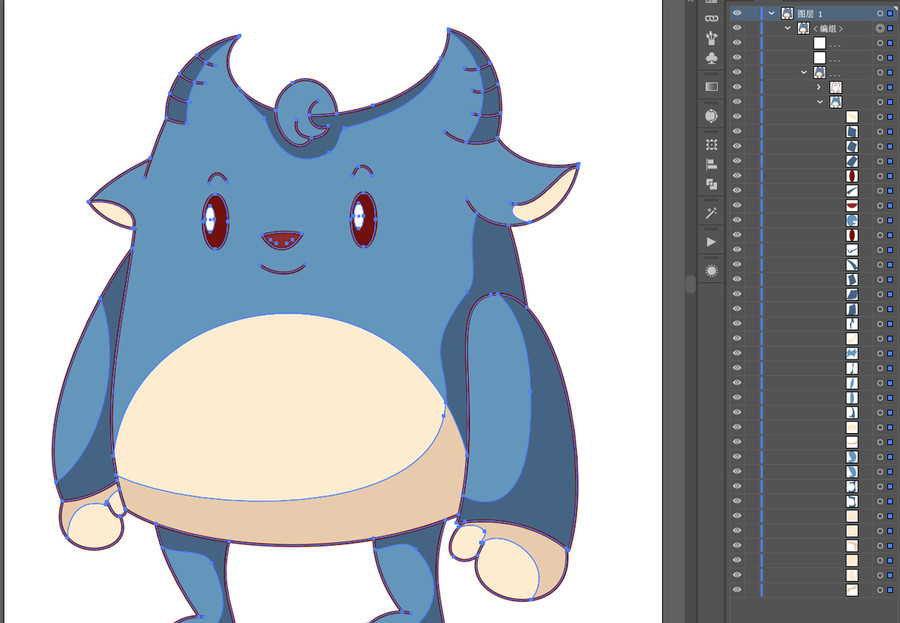Viewport: 900px width, 623px height.
Task: Open the circular-arrows panel icon below Gradient
Action: (x=711, y=115)
